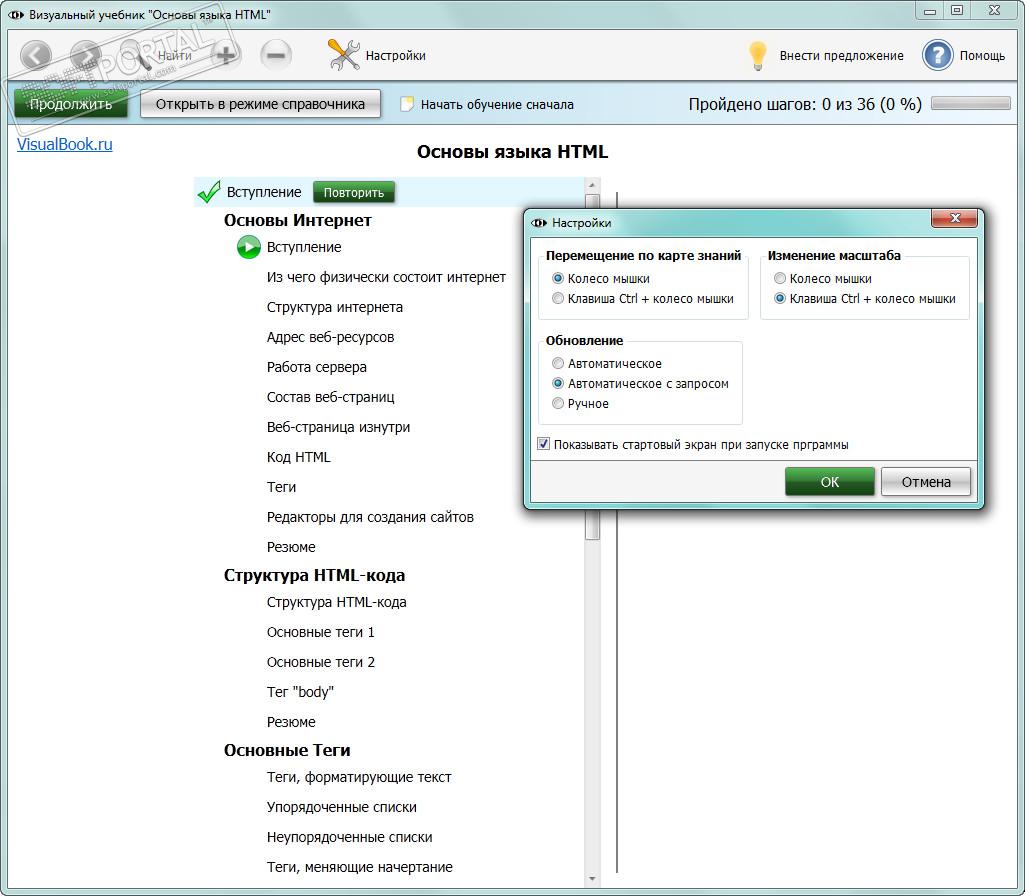Click the Отмена button
The image size is (1025, 896).
[926, 482]
